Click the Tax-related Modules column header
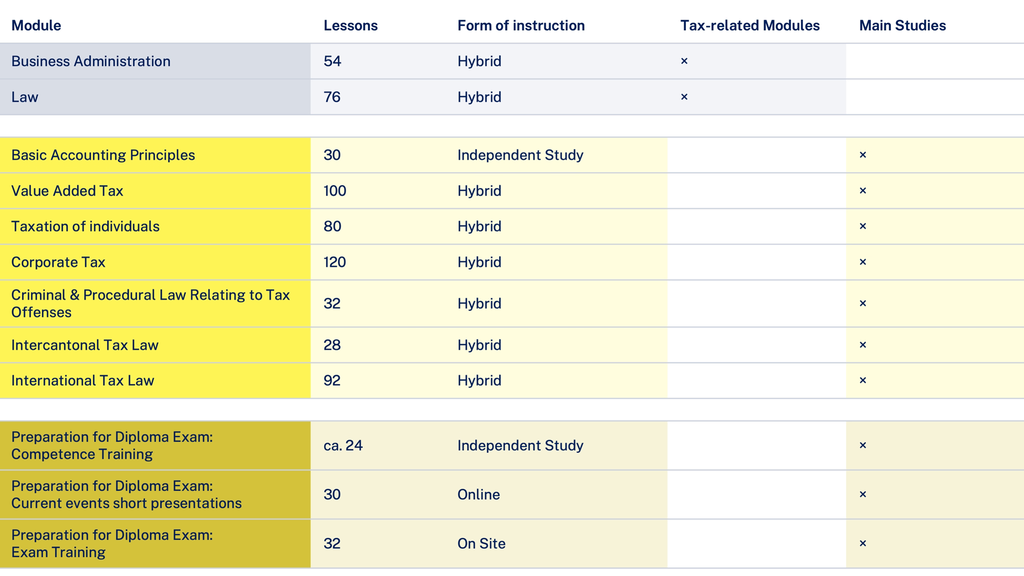 (x=750, y=25)
